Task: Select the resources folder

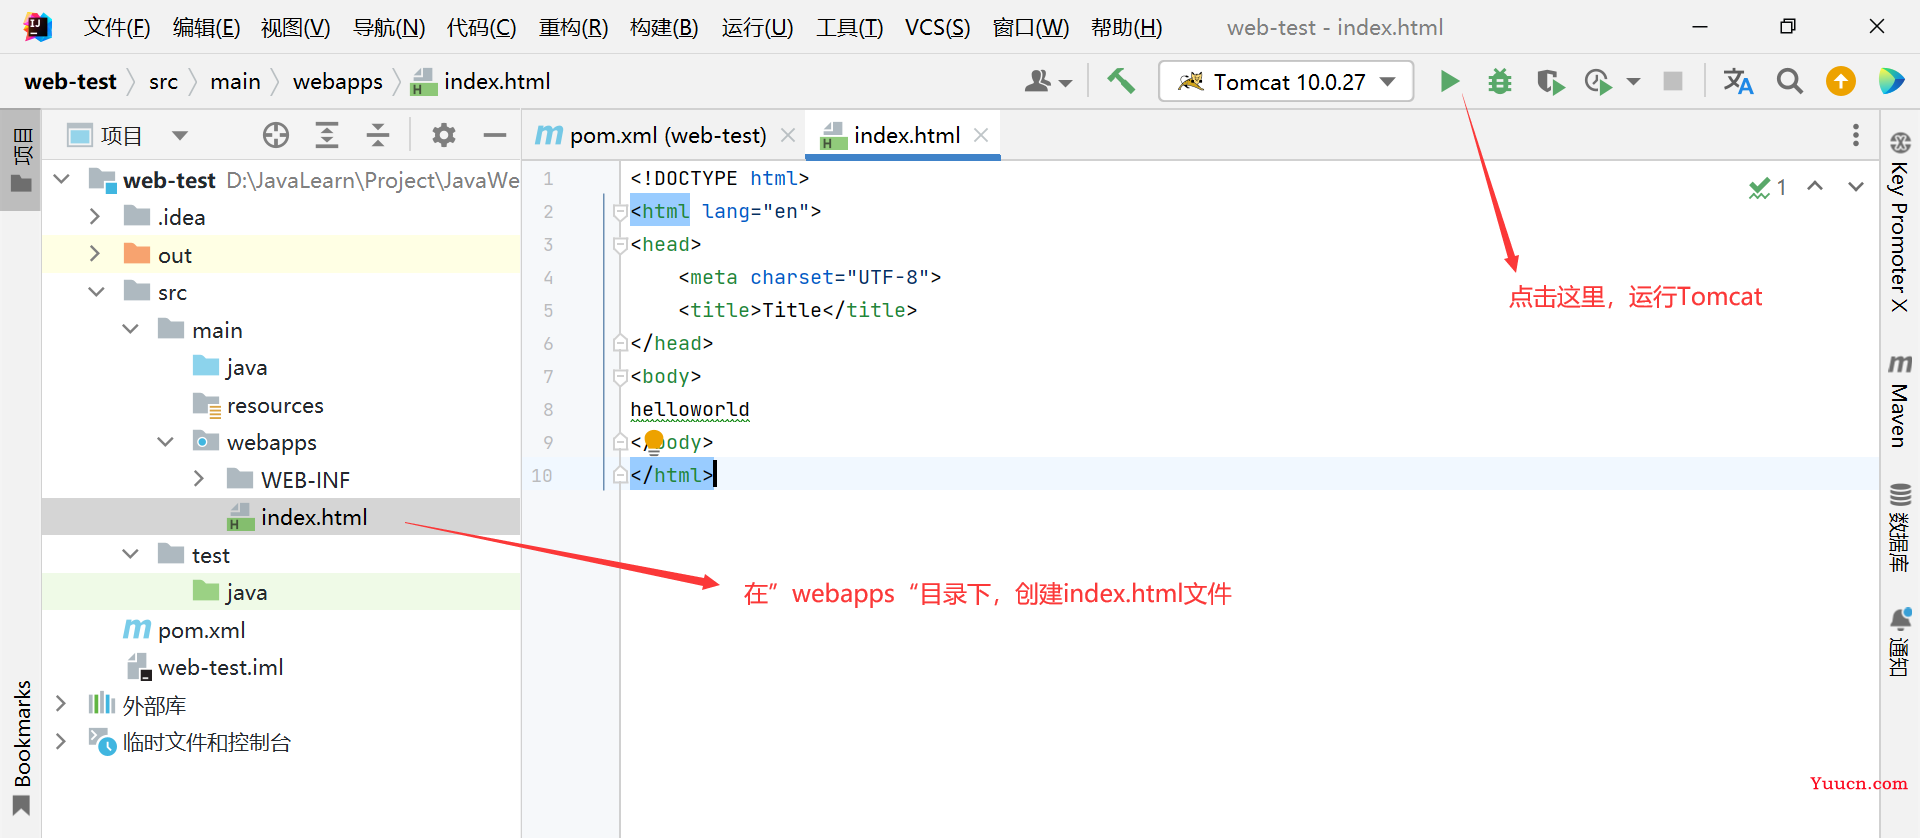Action: [281, 405]
